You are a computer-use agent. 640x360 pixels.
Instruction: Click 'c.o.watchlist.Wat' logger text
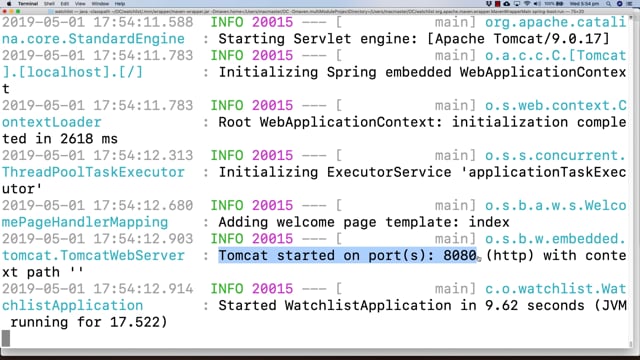tap(556, 289)
